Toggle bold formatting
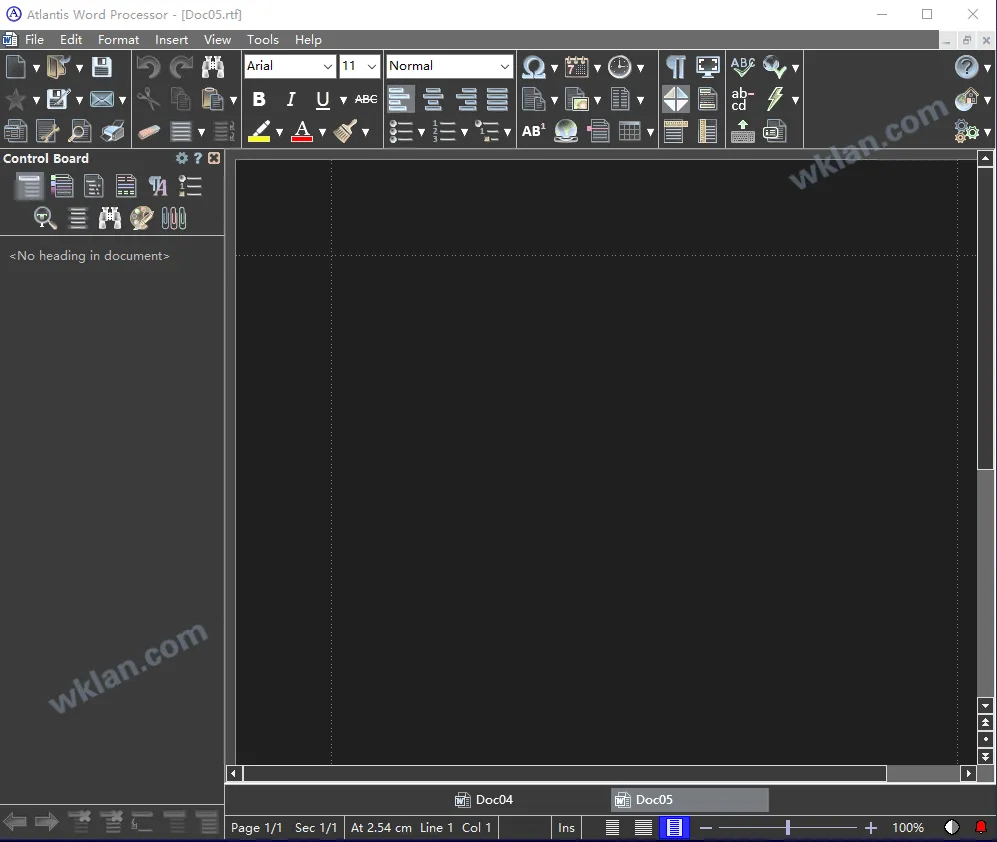Viewport: 997px width, 842px height. 259,99
